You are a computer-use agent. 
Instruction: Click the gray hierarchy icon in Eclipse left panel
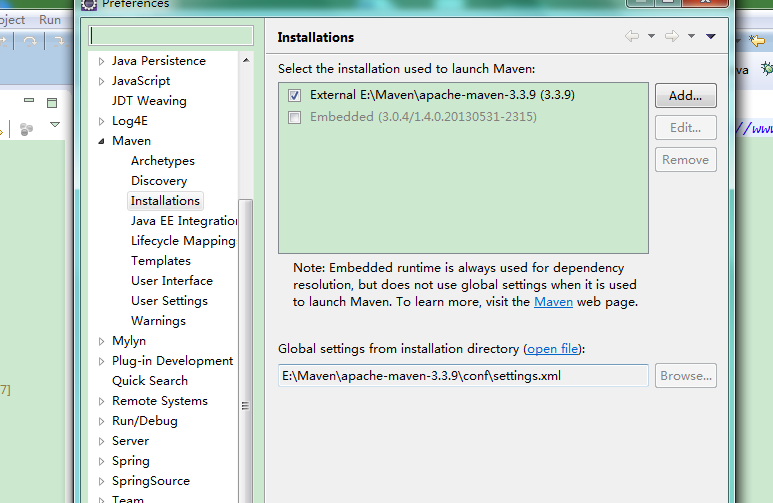point(26,129)
